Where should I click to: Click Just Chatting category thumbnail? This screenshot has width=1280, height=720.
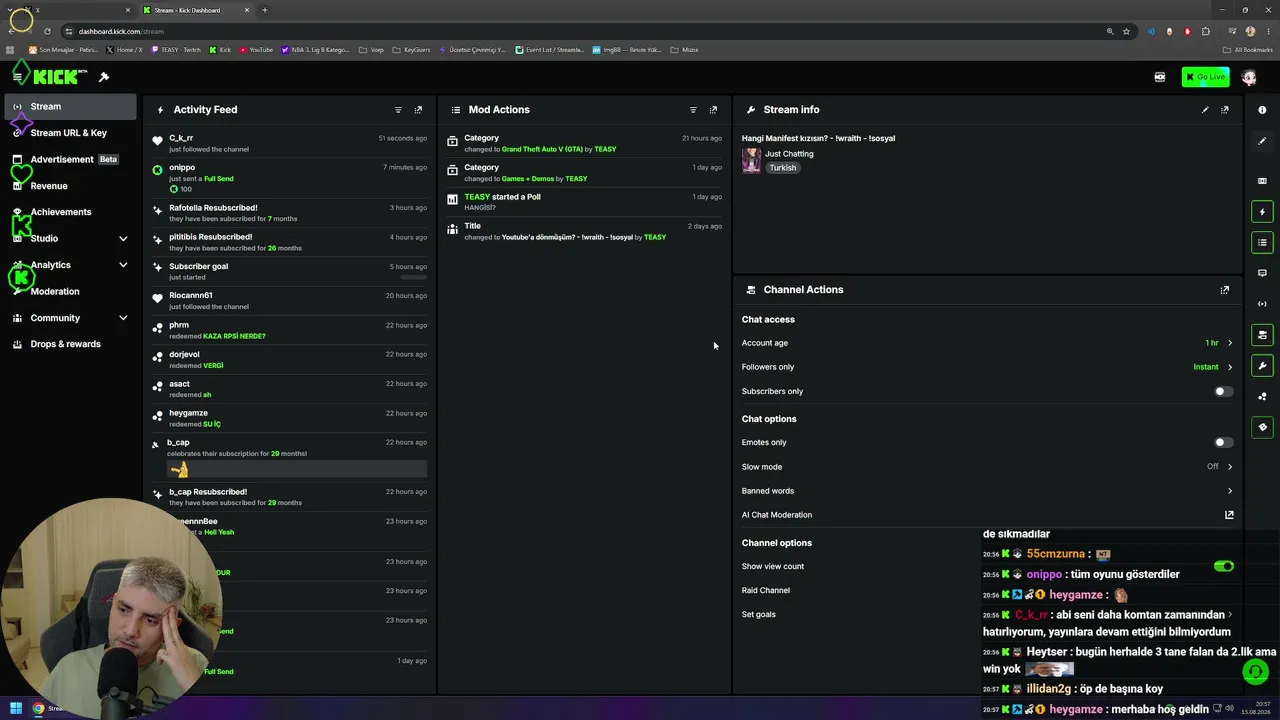751,160
